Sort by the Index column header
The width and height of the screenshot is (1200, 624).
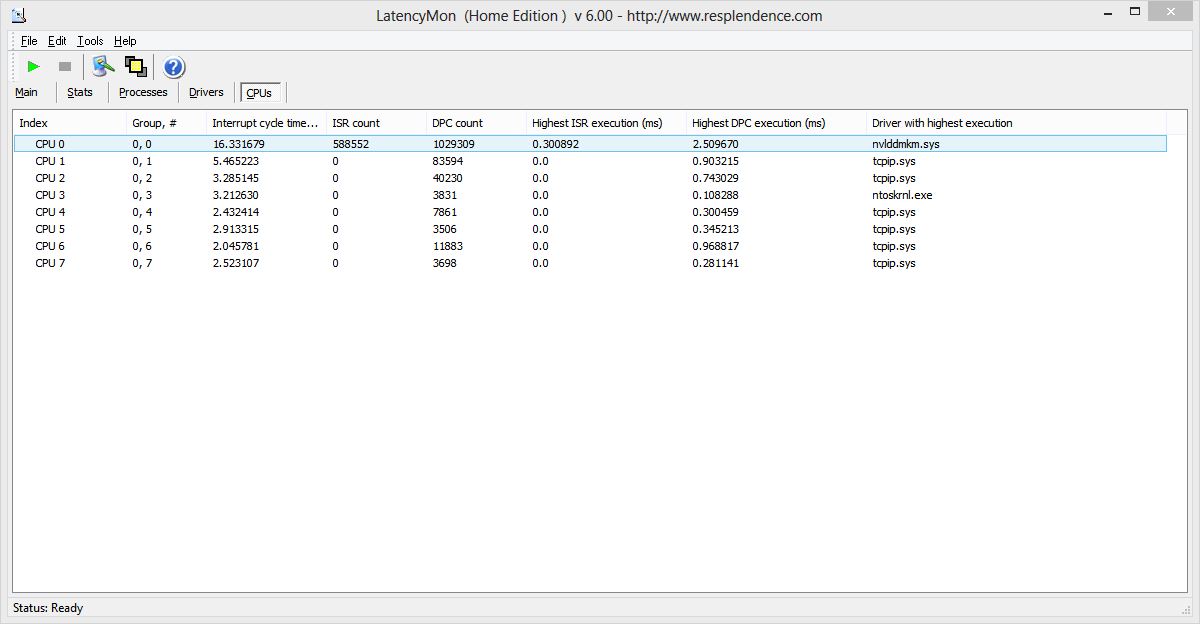[71, 123]
